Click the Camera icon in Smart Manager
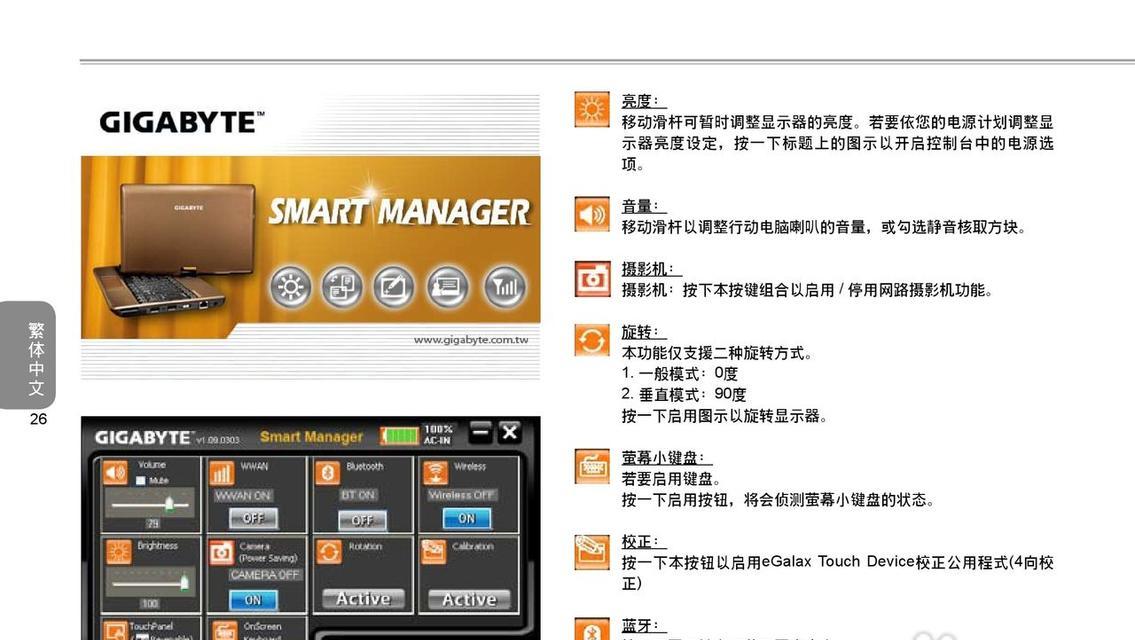This screenshot has height=640, width=1135. [x=221, y=552]
